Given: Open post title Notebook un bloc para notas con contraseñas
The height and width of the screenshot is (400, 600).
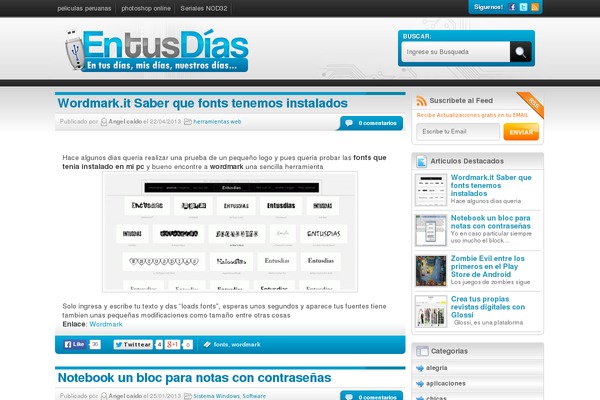Looking at the screenshot, I should [x=194, y=377].
